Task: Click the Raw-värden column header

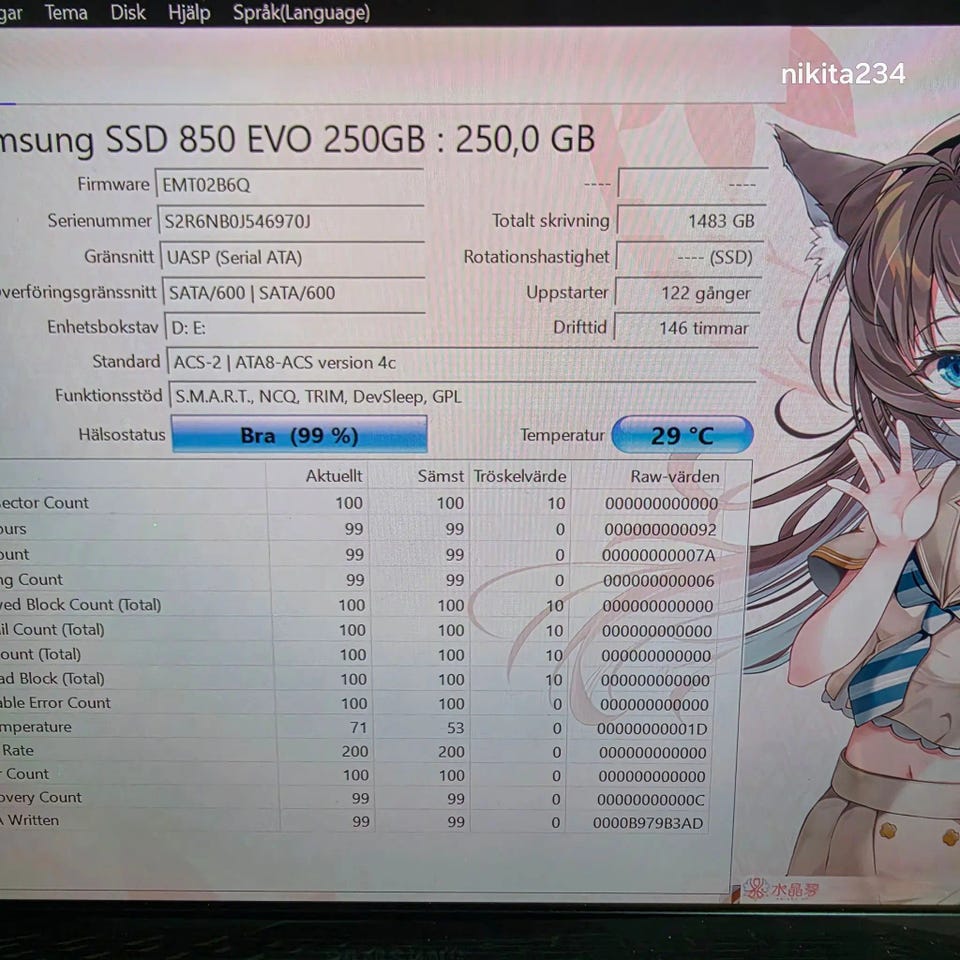Action: [x=675, y=476]
